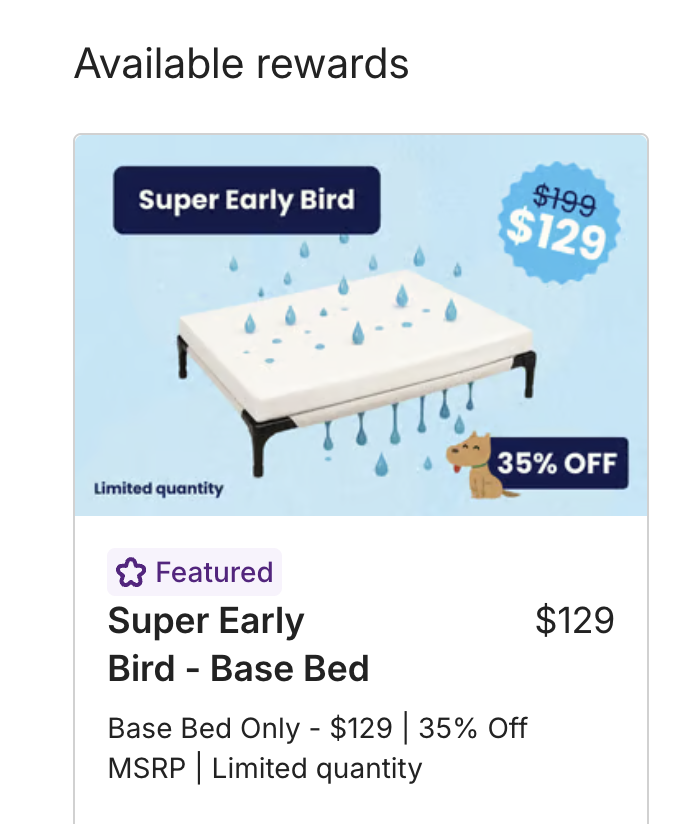Click the 35% Off text in the description
The image size is (690, 824).
[473, 728]
